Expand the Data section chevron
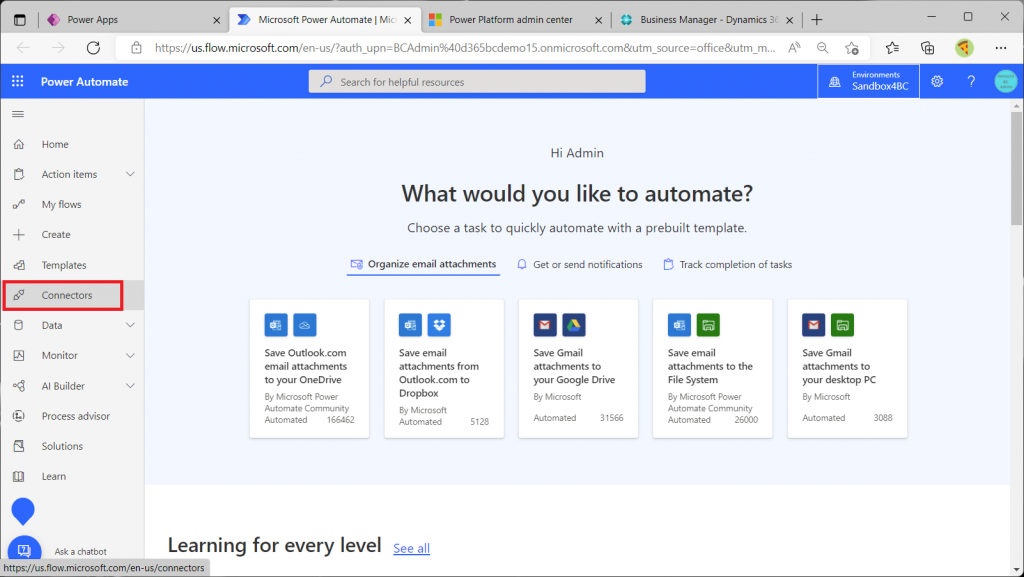1024x577 pixels. pyautogui.click(x=130, y=325)
